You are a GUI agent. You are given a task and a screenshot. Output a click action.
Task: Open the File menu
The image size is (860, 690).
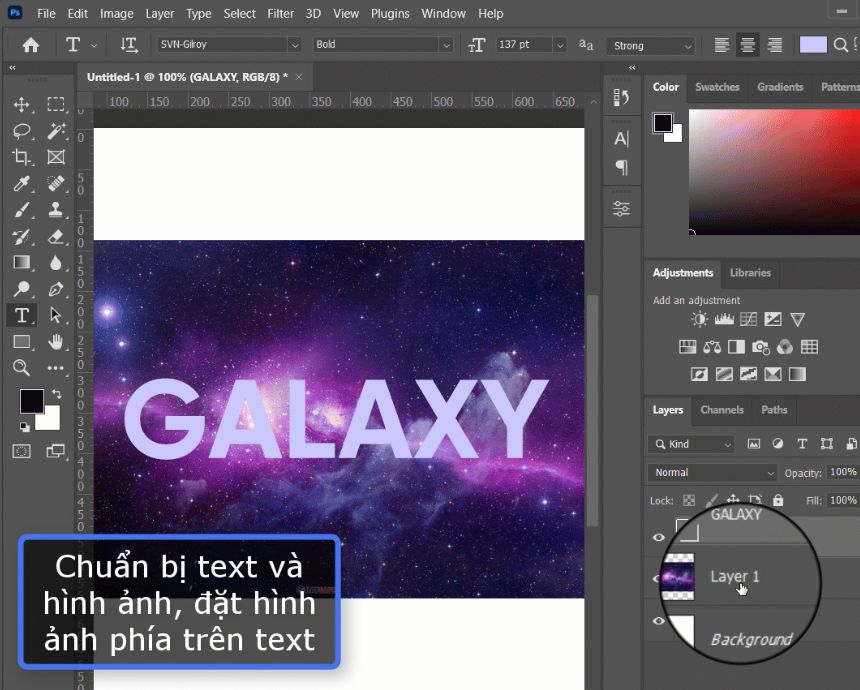[46, 13]
